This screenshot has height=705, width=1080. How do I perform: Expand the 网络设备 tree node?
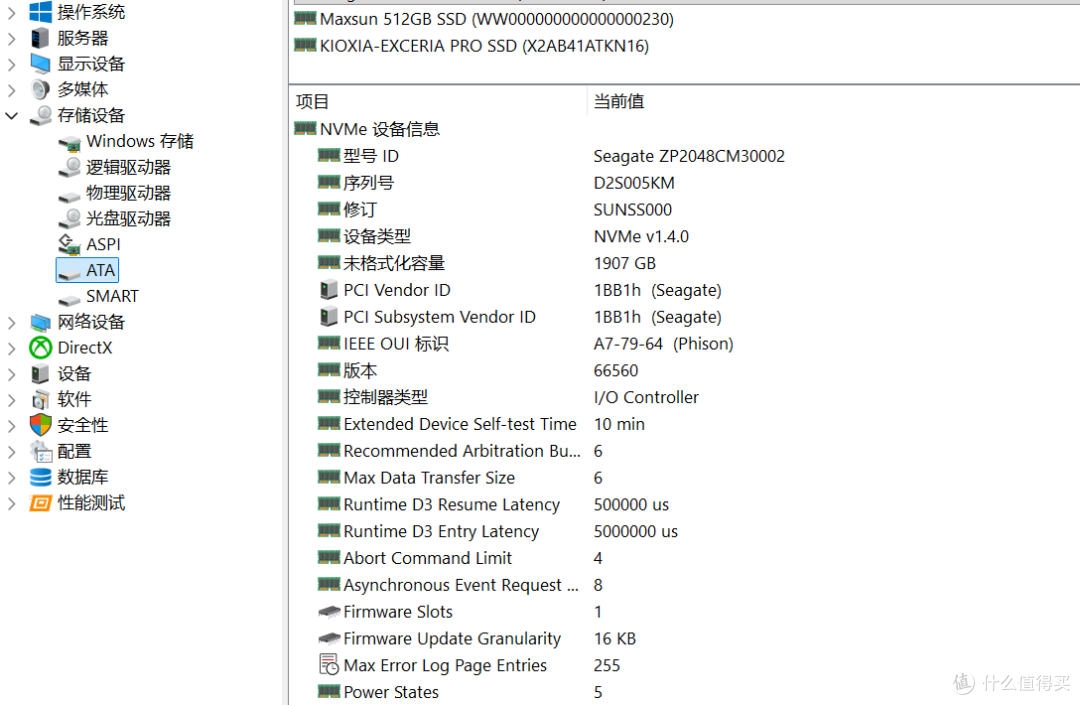11,322
